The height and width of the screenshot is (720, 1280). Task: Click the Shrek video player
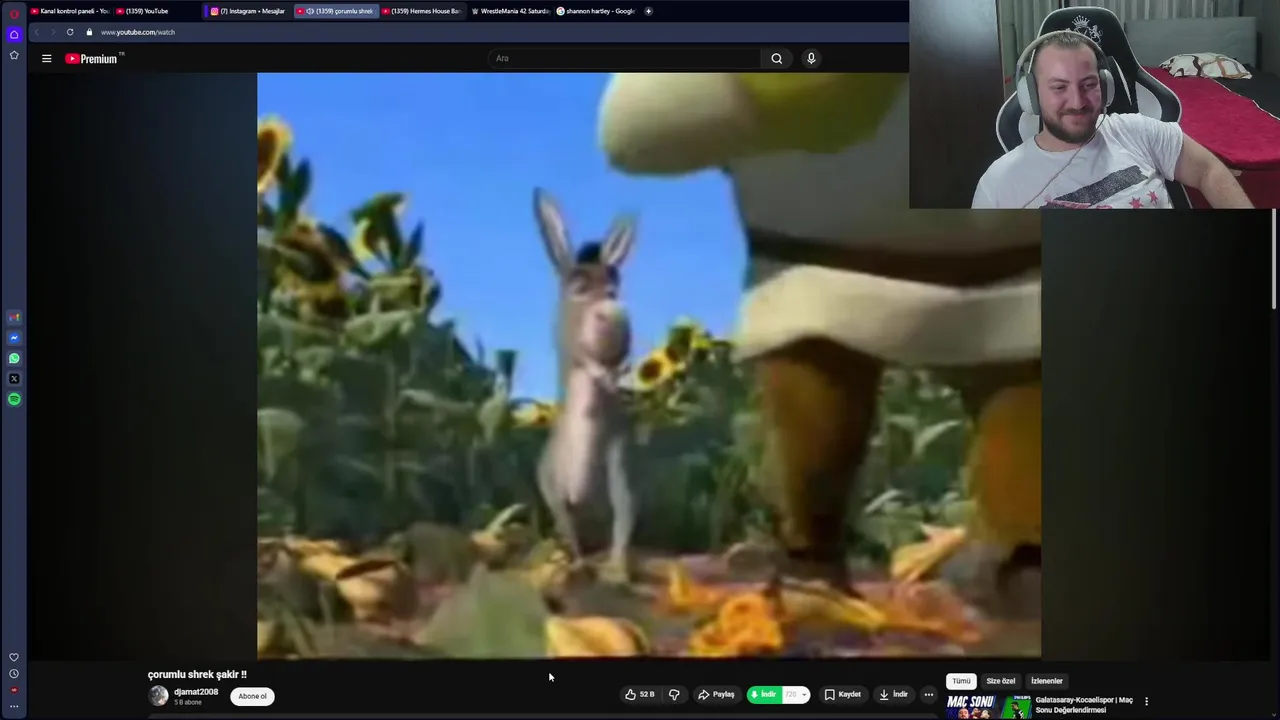649,365
